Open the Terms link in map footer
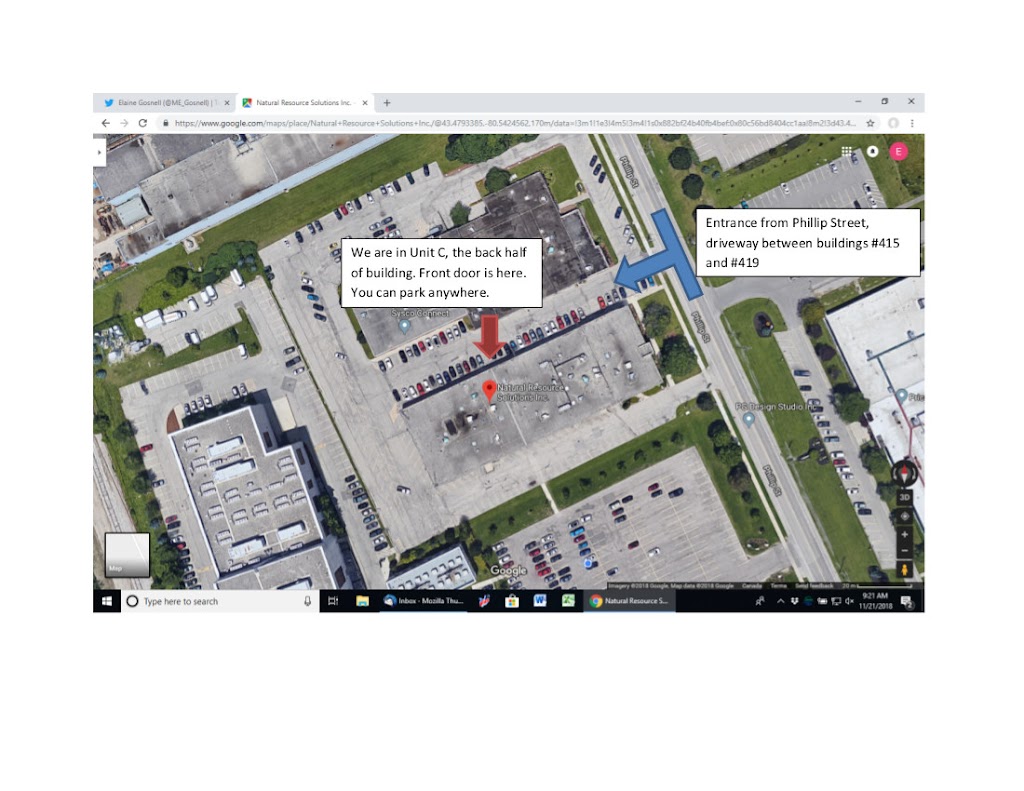The image size is (1024, 791). coord(778,586)
